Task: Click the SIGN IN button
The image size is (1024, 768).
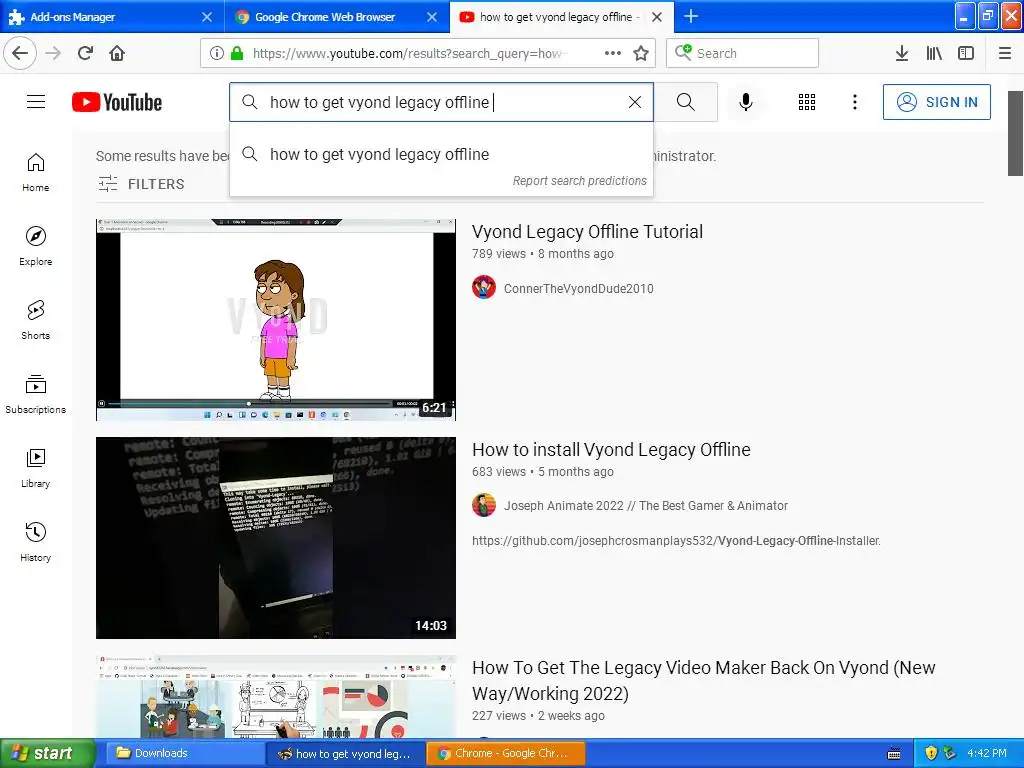Action: [x=936, y=102]
